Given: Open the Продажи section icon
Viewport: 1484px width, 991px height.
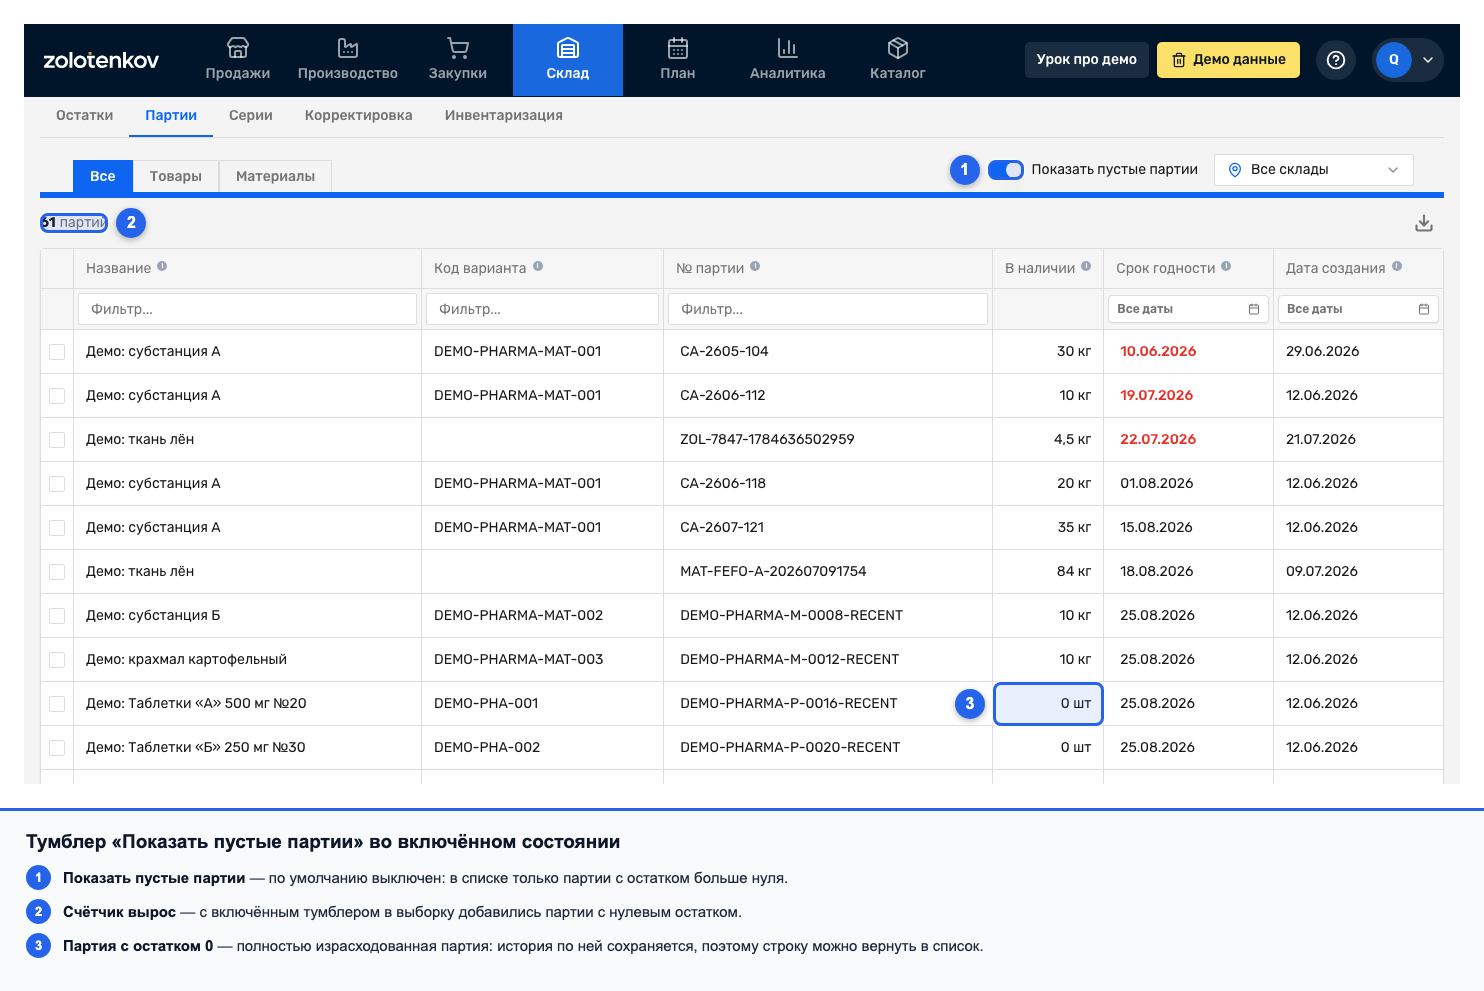Looking at the screenshot, I should coord(238,48).
